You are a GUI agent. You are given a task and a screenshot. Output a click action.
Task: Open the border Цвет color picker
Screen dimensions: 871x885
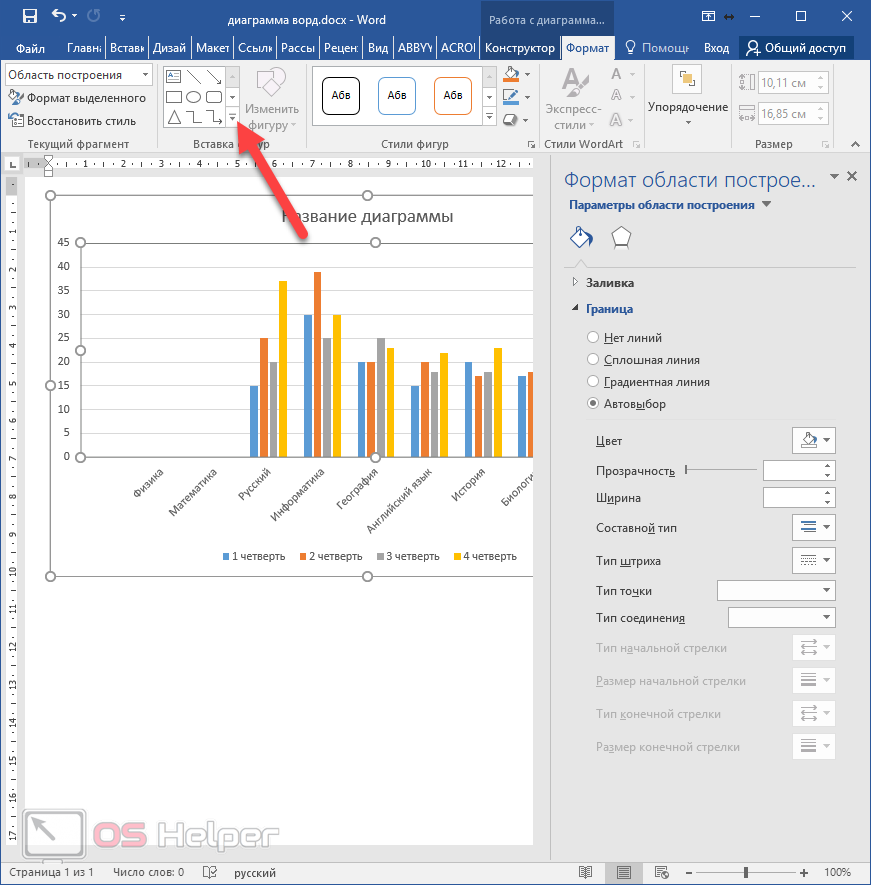pyautogui.click(x=813, y=440)
